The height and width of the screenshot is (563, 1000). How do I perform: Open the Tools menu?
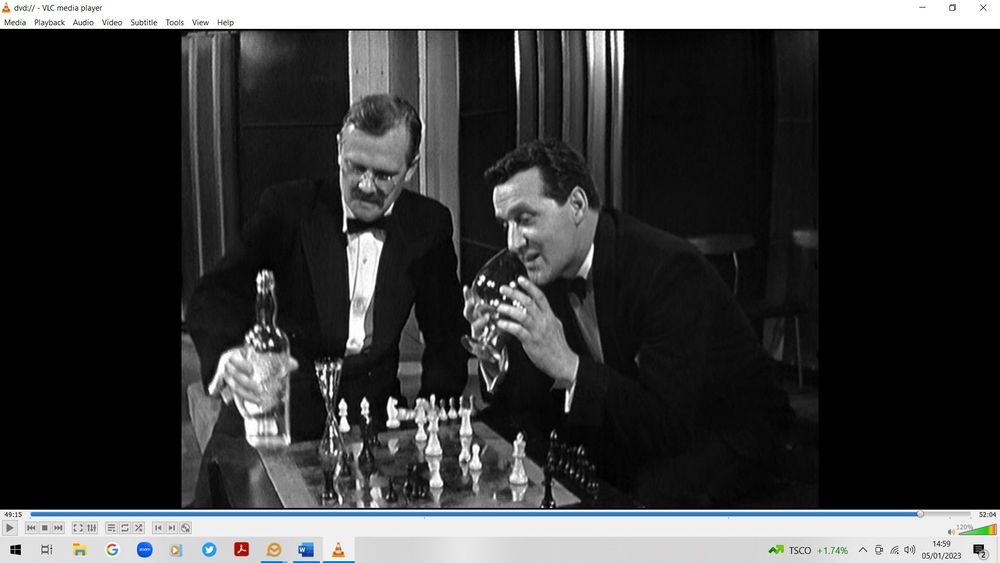[x=174, y=22]
